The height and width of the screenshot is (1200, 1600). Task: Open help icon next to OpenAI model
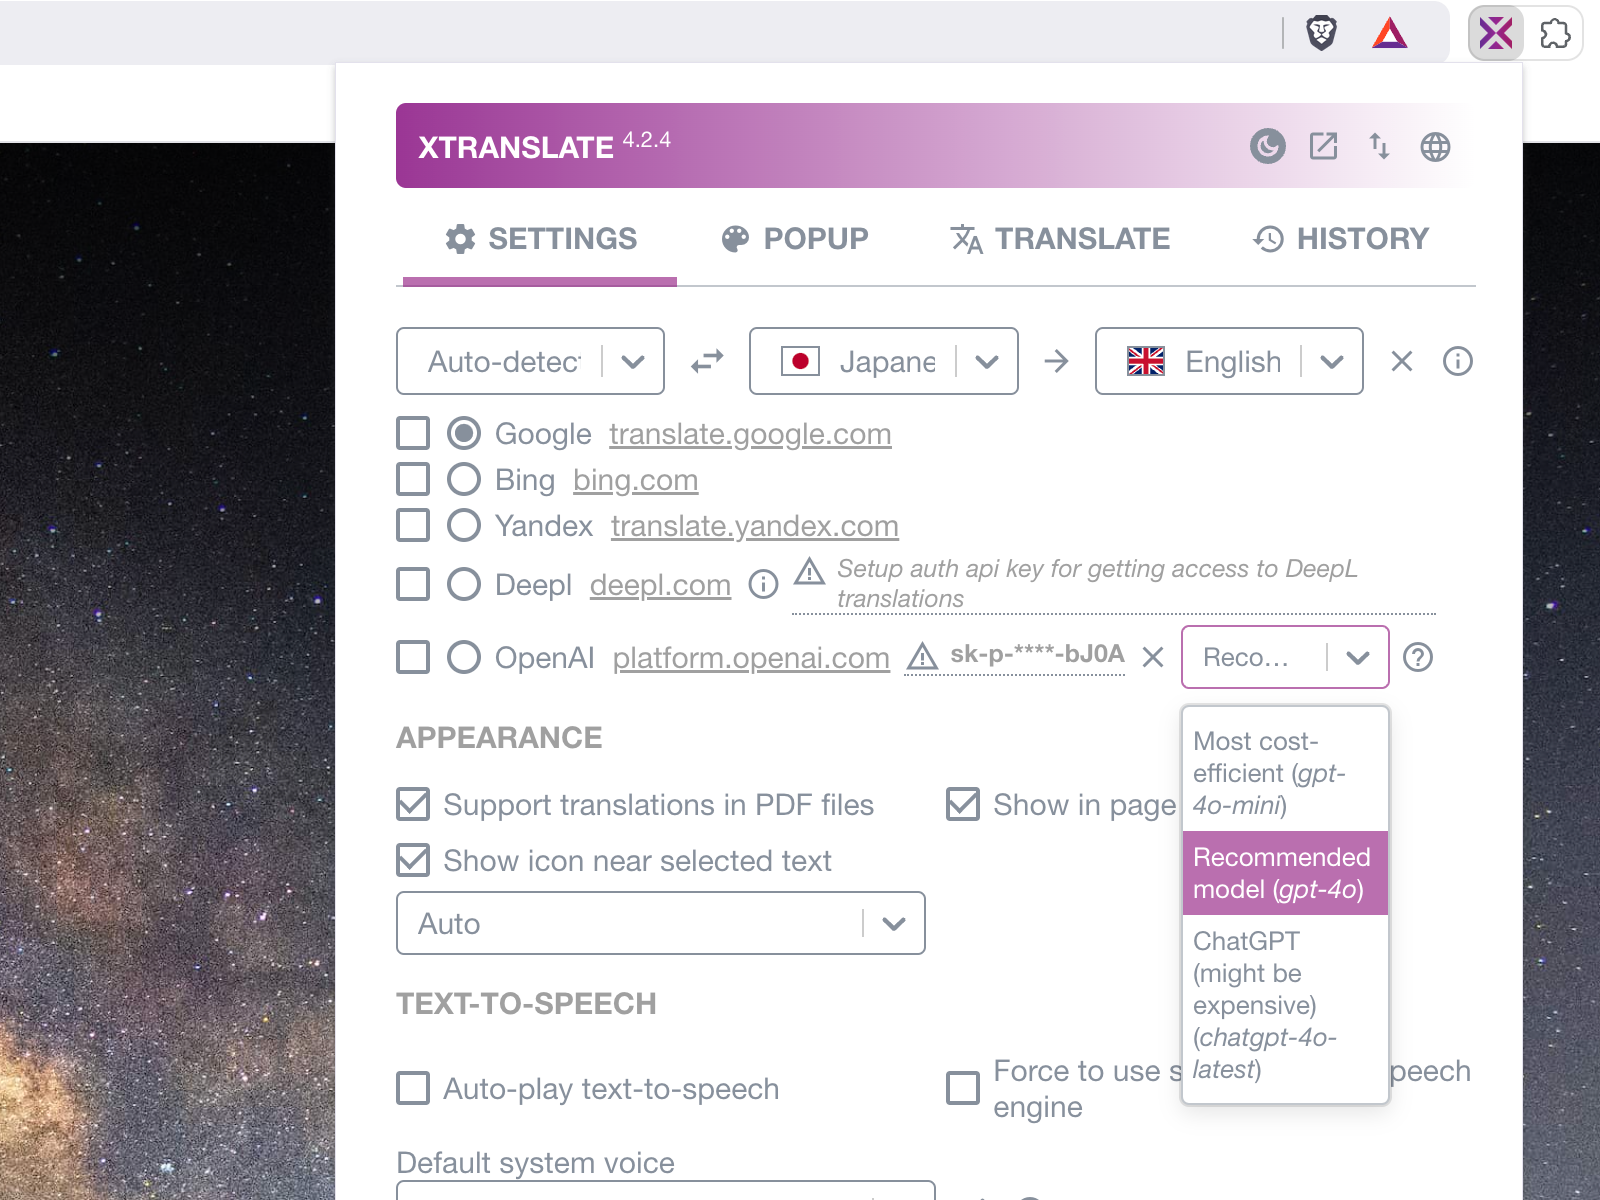click(x=1418, y=657)
